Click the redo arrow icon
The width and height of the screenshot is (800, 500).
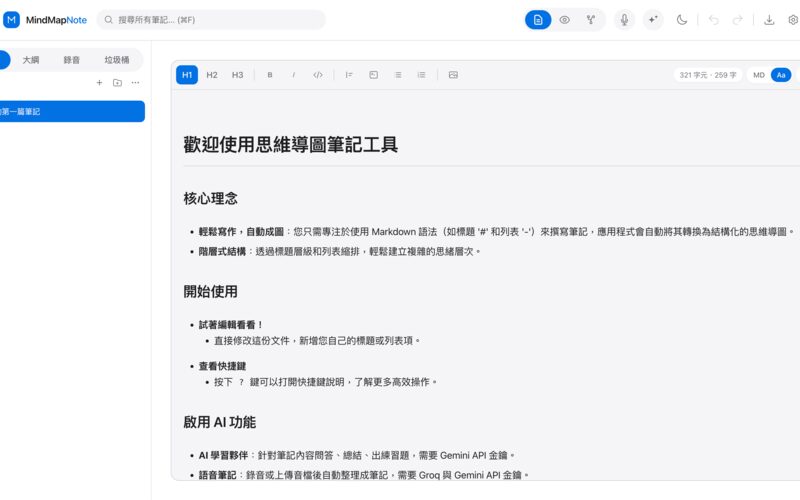pyautogui.click(x=737, y=20)
